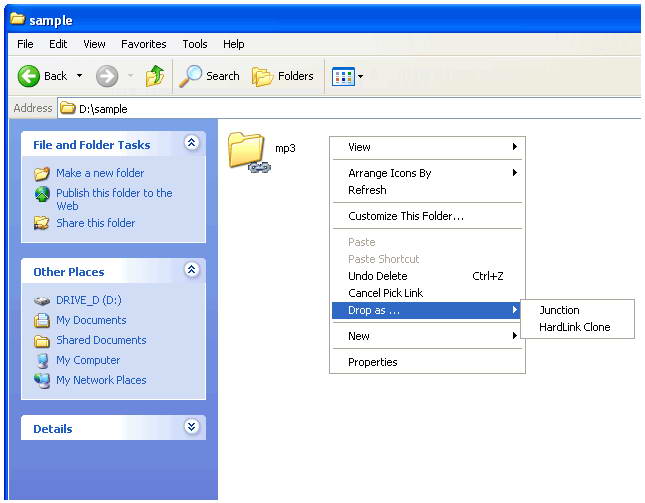Expand the Details panel
The image size is (645, 503).
click(191, 428)
